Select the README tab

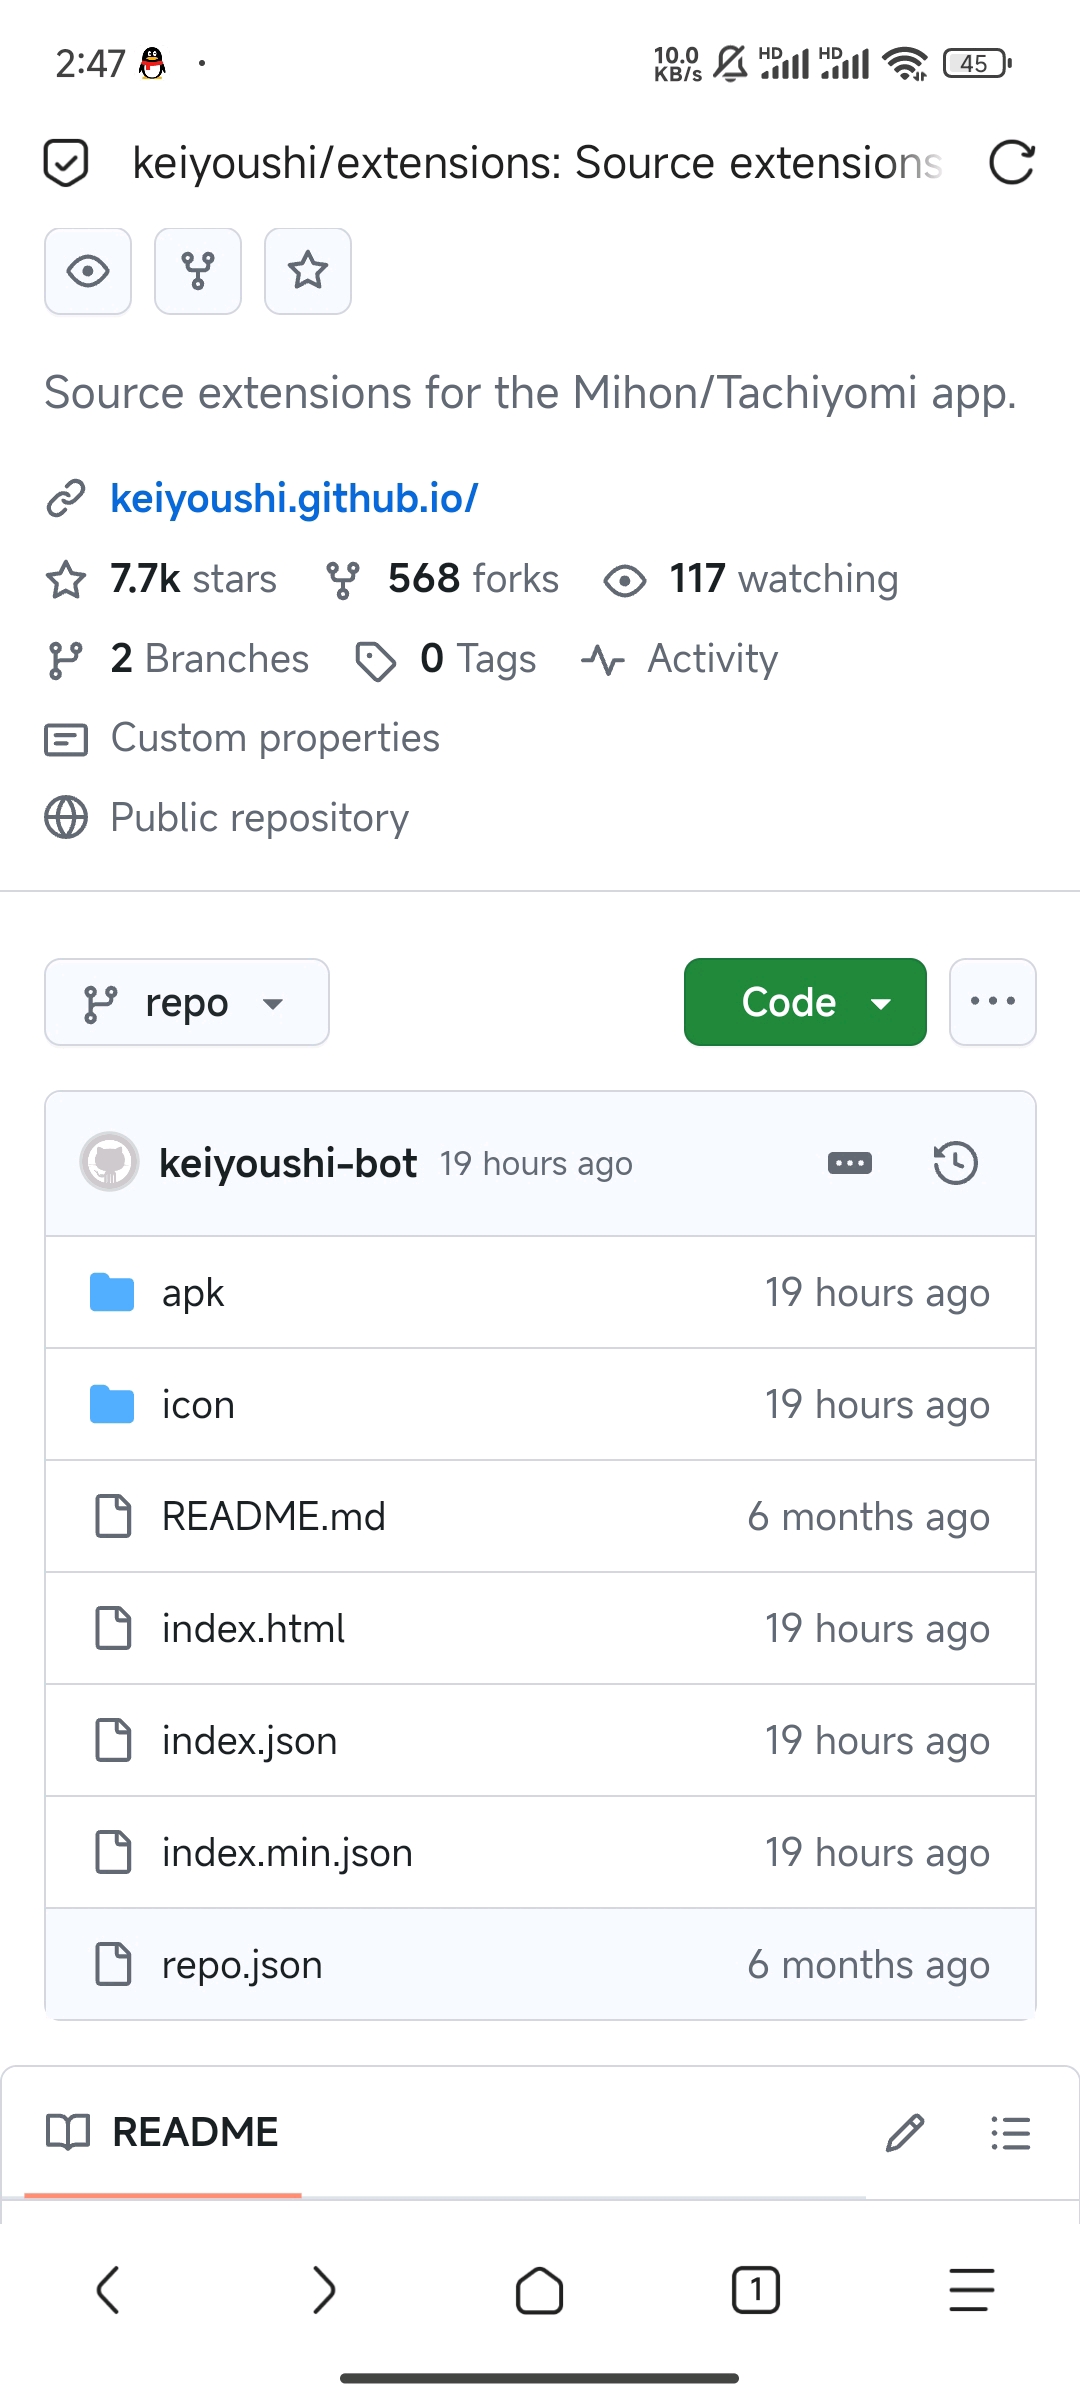163,2133
